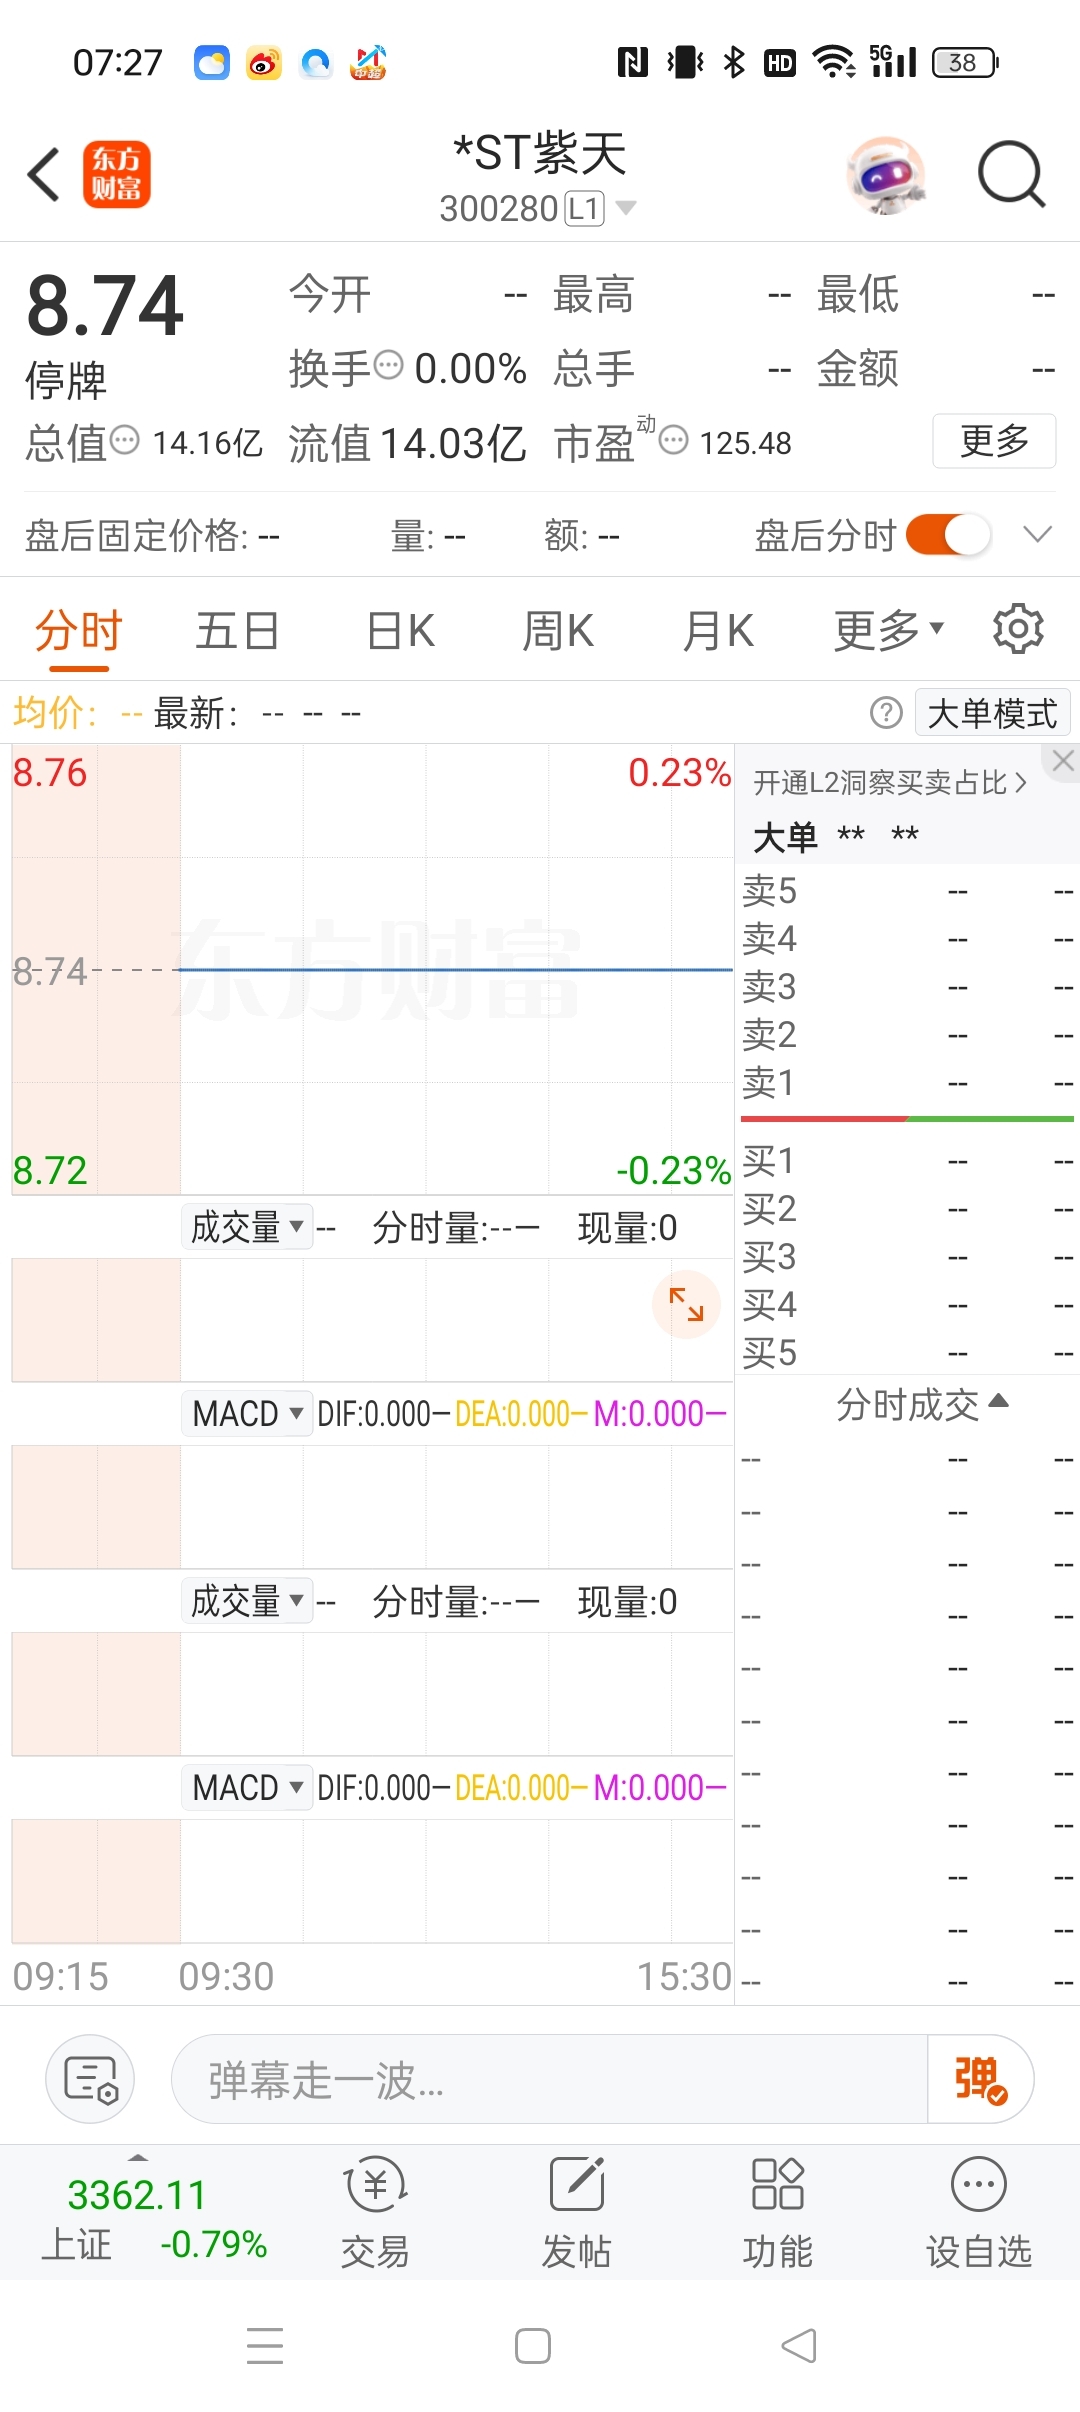Open the first 成交量 indicator dropdown
Screen dimensions: 1080x2412
pos(247,1227)
